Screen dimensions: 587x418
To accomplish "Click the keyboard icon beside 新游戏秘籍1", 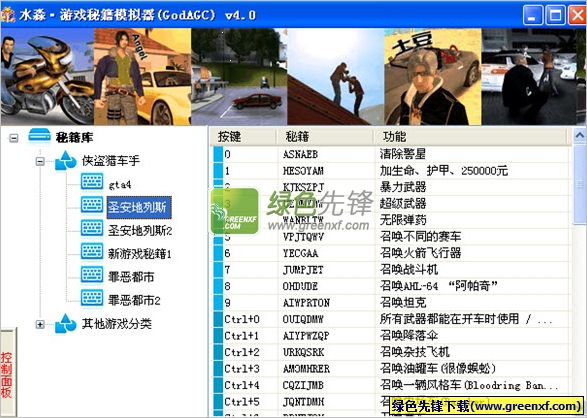I will (92, 251).
